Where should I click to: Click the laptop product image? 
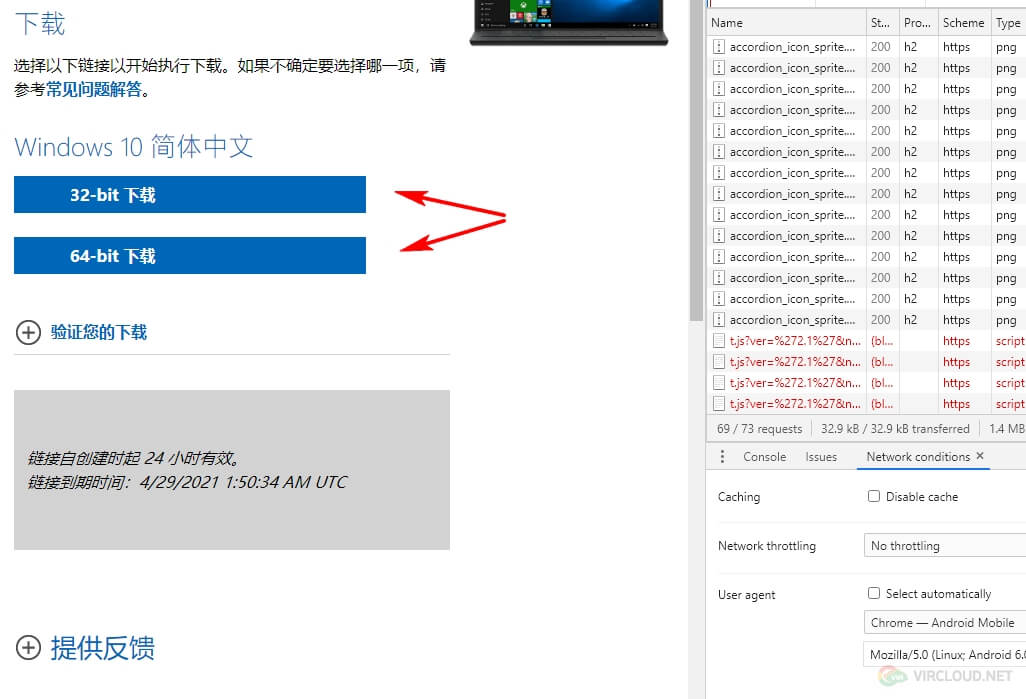(569, 22)
